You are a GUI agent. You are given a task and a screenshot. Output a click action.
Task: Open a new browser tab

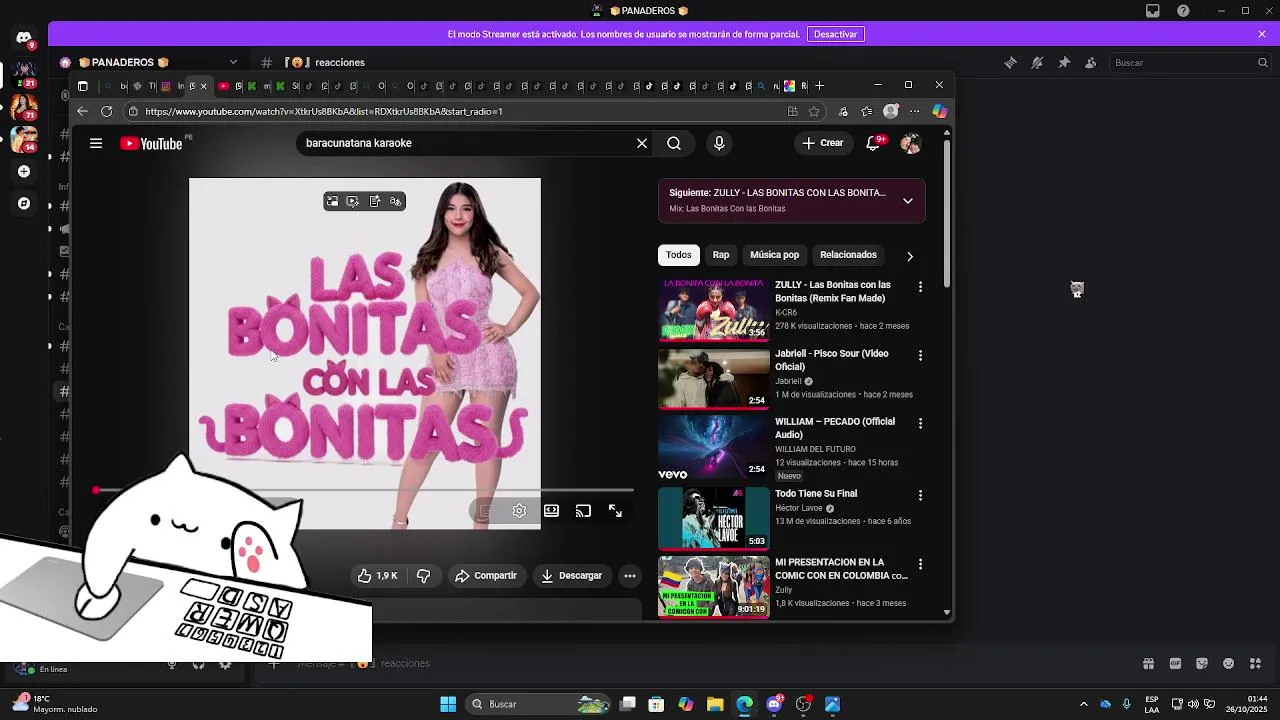[819, 86]
